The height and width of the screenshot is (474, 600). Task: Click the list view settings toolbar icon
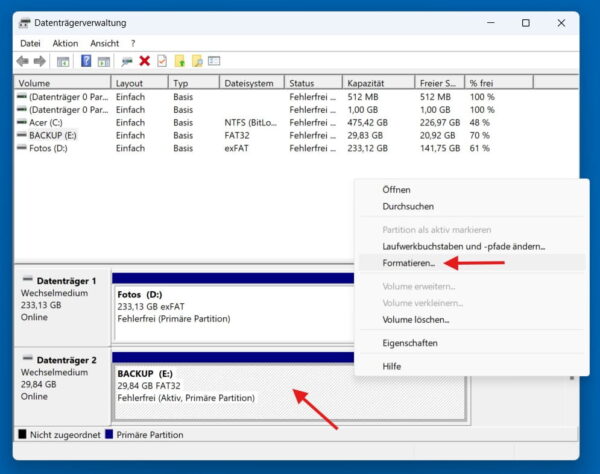214,61
